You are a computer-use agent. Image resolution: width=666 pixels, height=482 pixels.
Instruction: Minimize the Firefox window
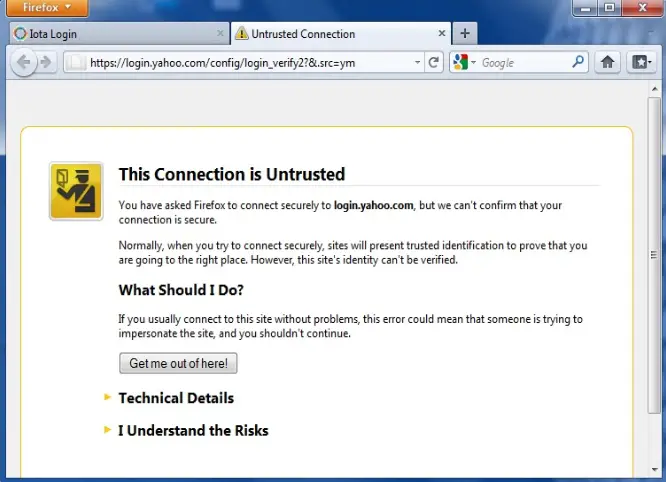pos(586,8)
